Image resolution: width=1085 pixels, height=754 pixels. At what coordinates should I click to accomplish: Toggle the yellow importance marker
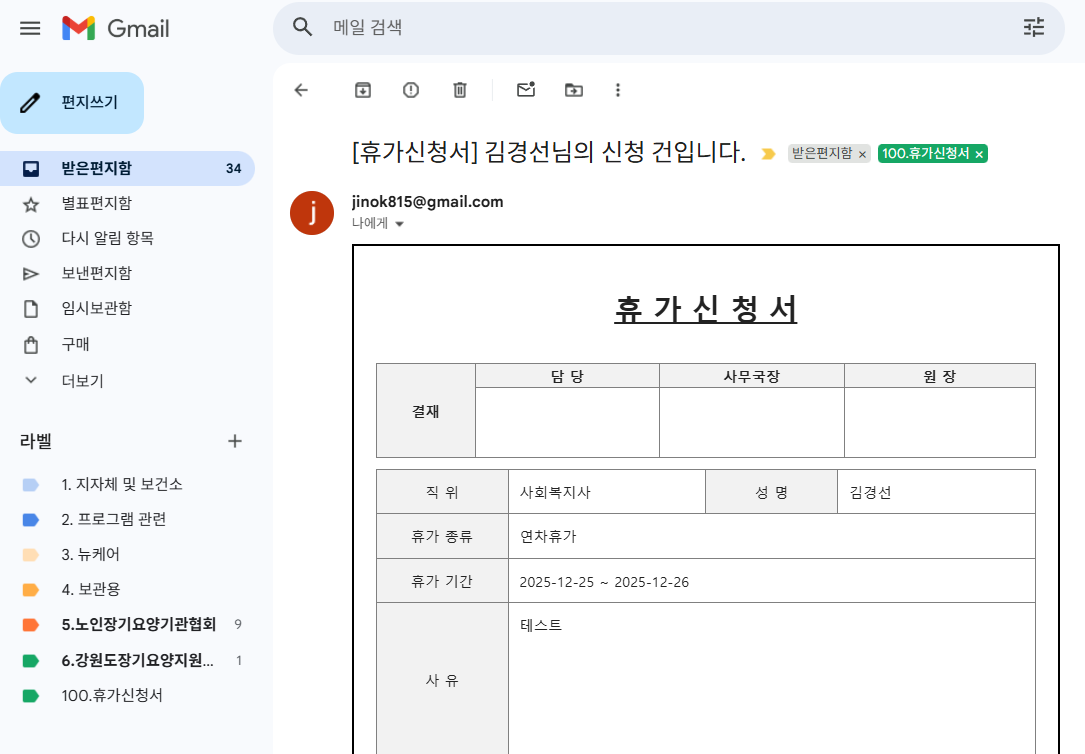coord(768,154)
